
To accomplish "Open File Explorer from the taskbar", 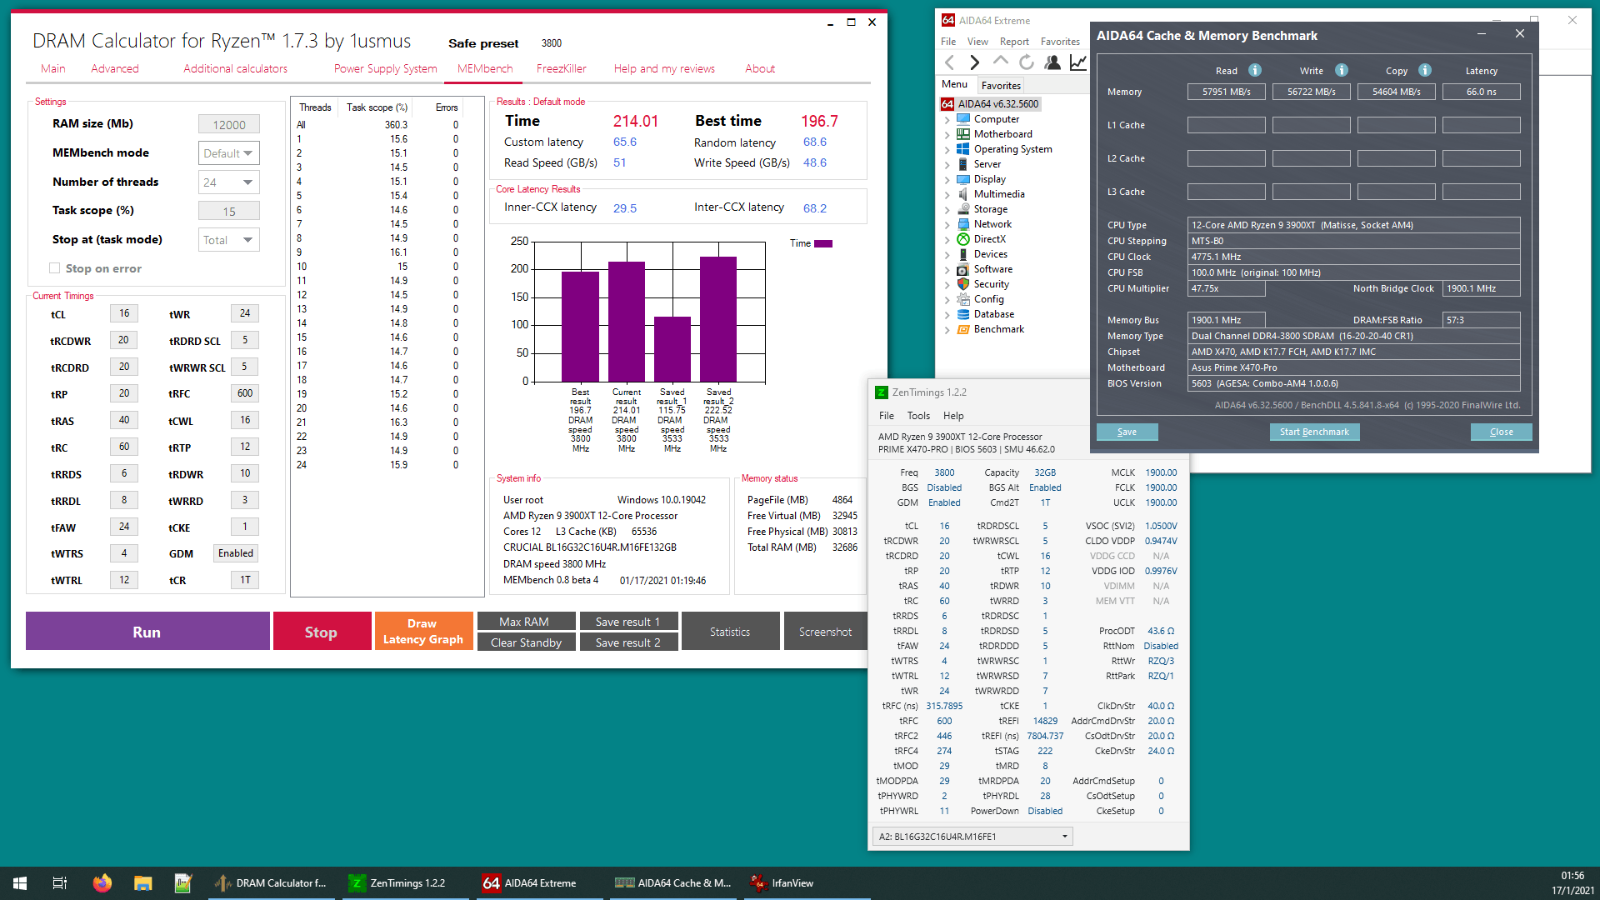I will point(143,883).
